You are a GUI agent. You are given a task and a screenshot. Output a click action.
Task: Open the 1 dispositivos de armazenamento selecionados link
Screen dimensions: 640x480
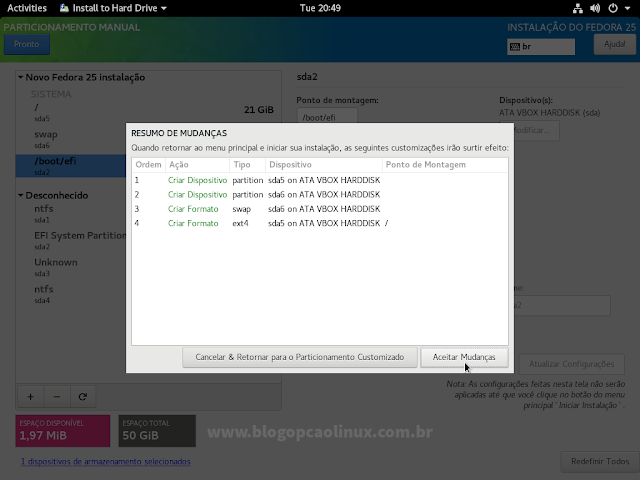tap(106, 461)
